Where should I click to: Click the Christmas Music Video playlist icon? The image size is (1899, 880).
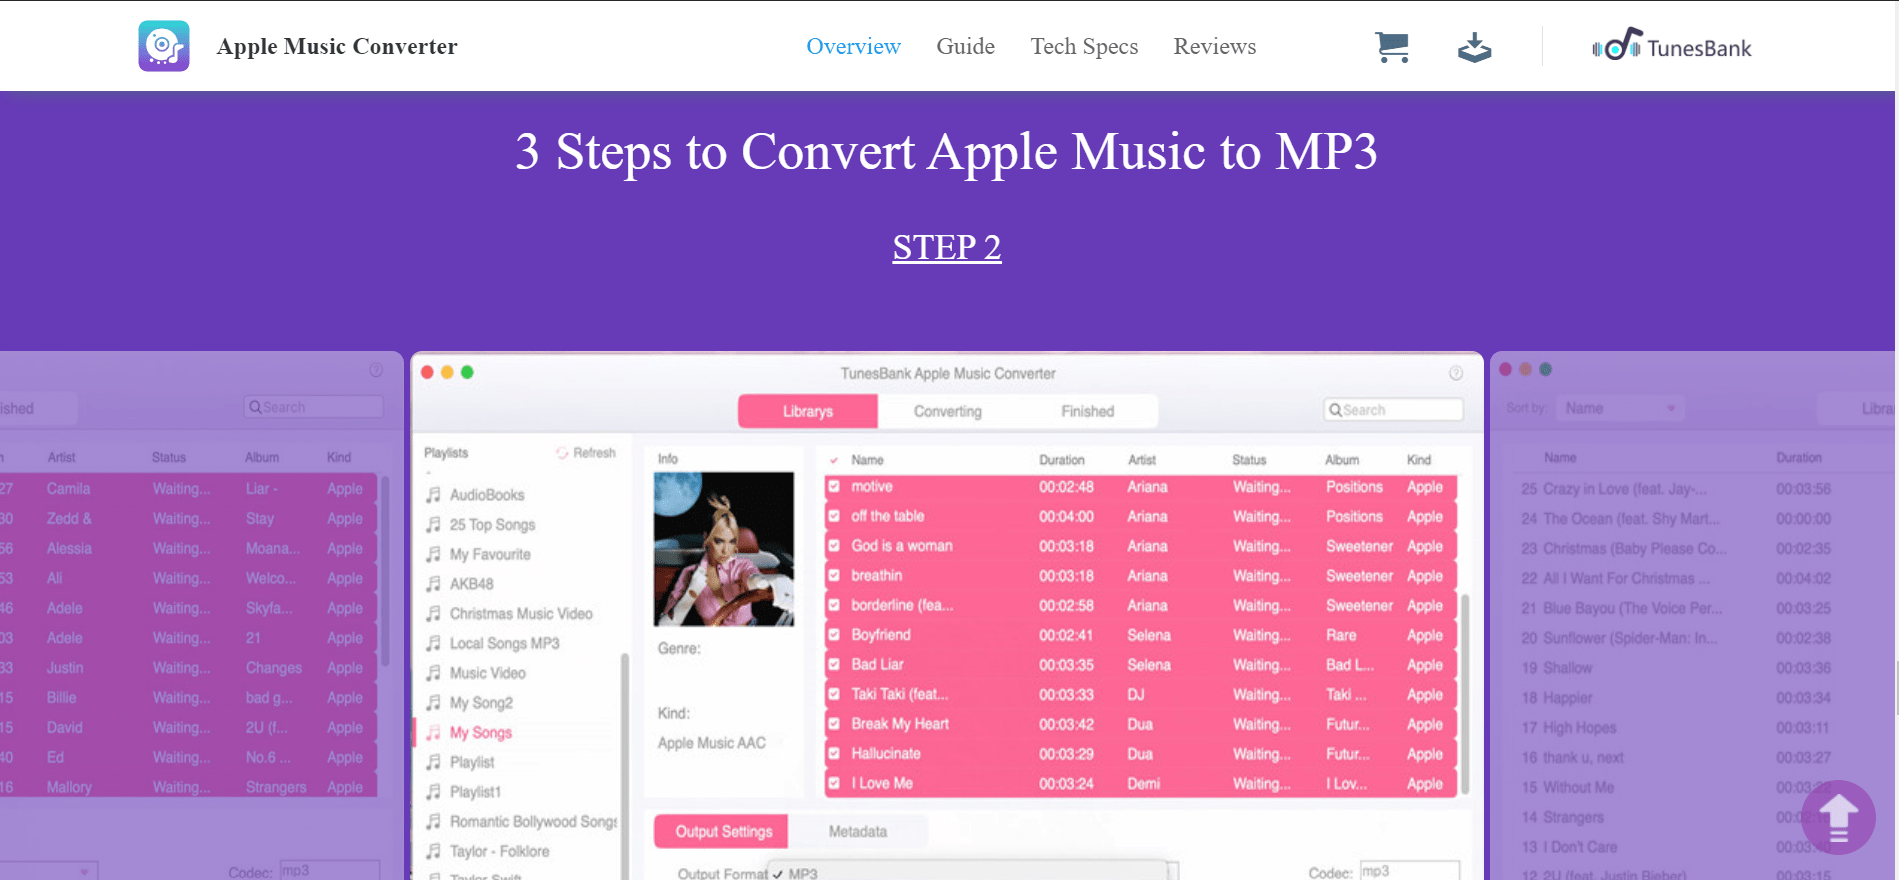[433, 613]
